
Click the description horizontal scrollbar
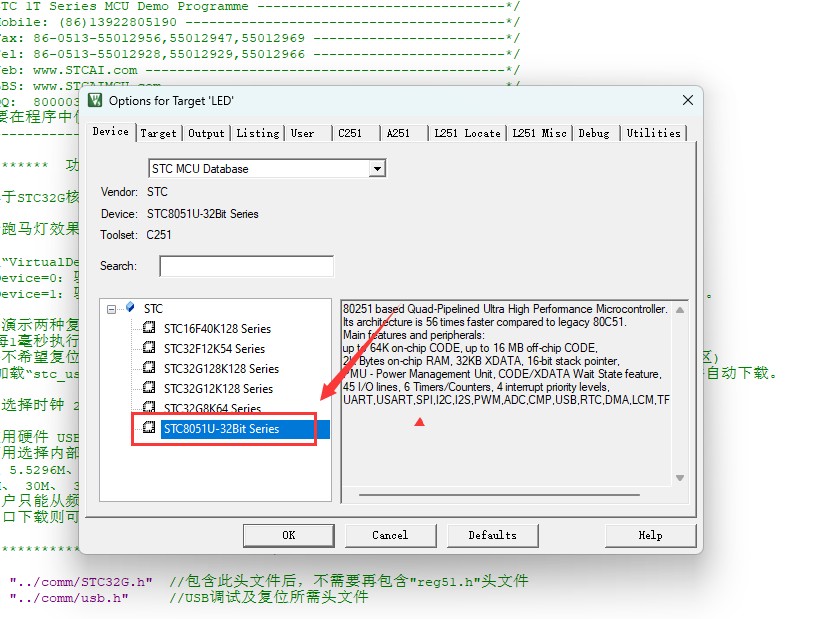(x=499, y=495)
